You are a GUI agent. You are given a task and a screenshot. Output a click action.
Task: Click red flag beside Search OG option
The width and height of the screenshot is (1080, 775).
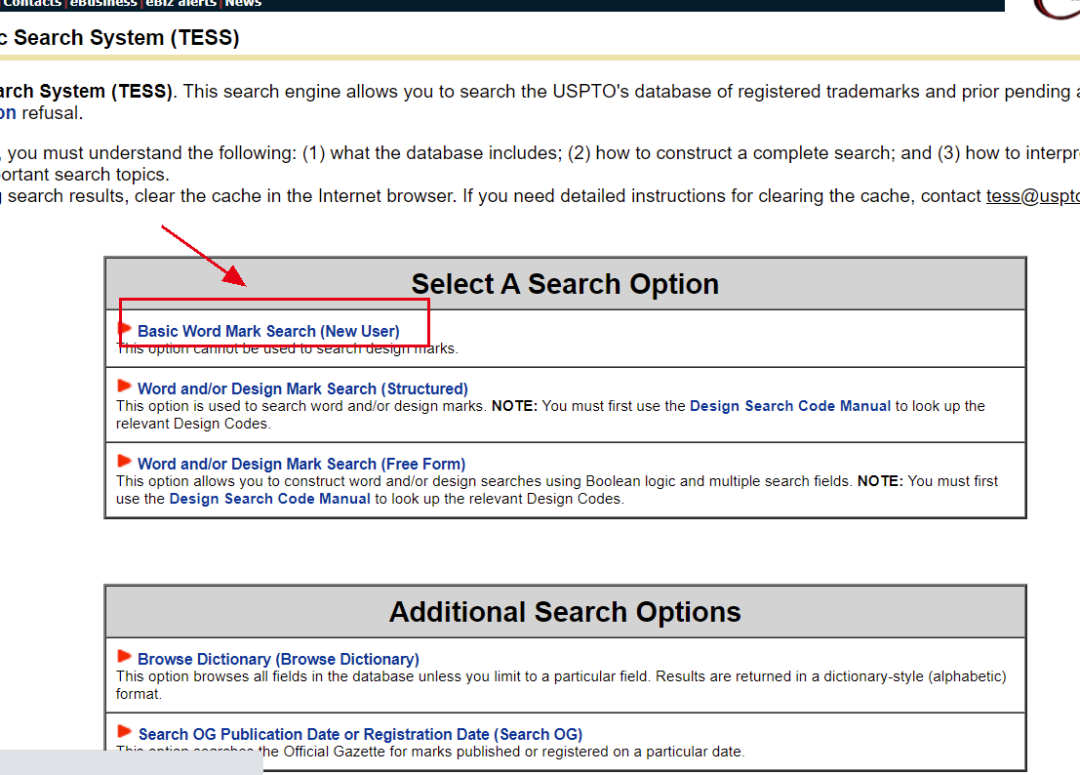[124, 731]
